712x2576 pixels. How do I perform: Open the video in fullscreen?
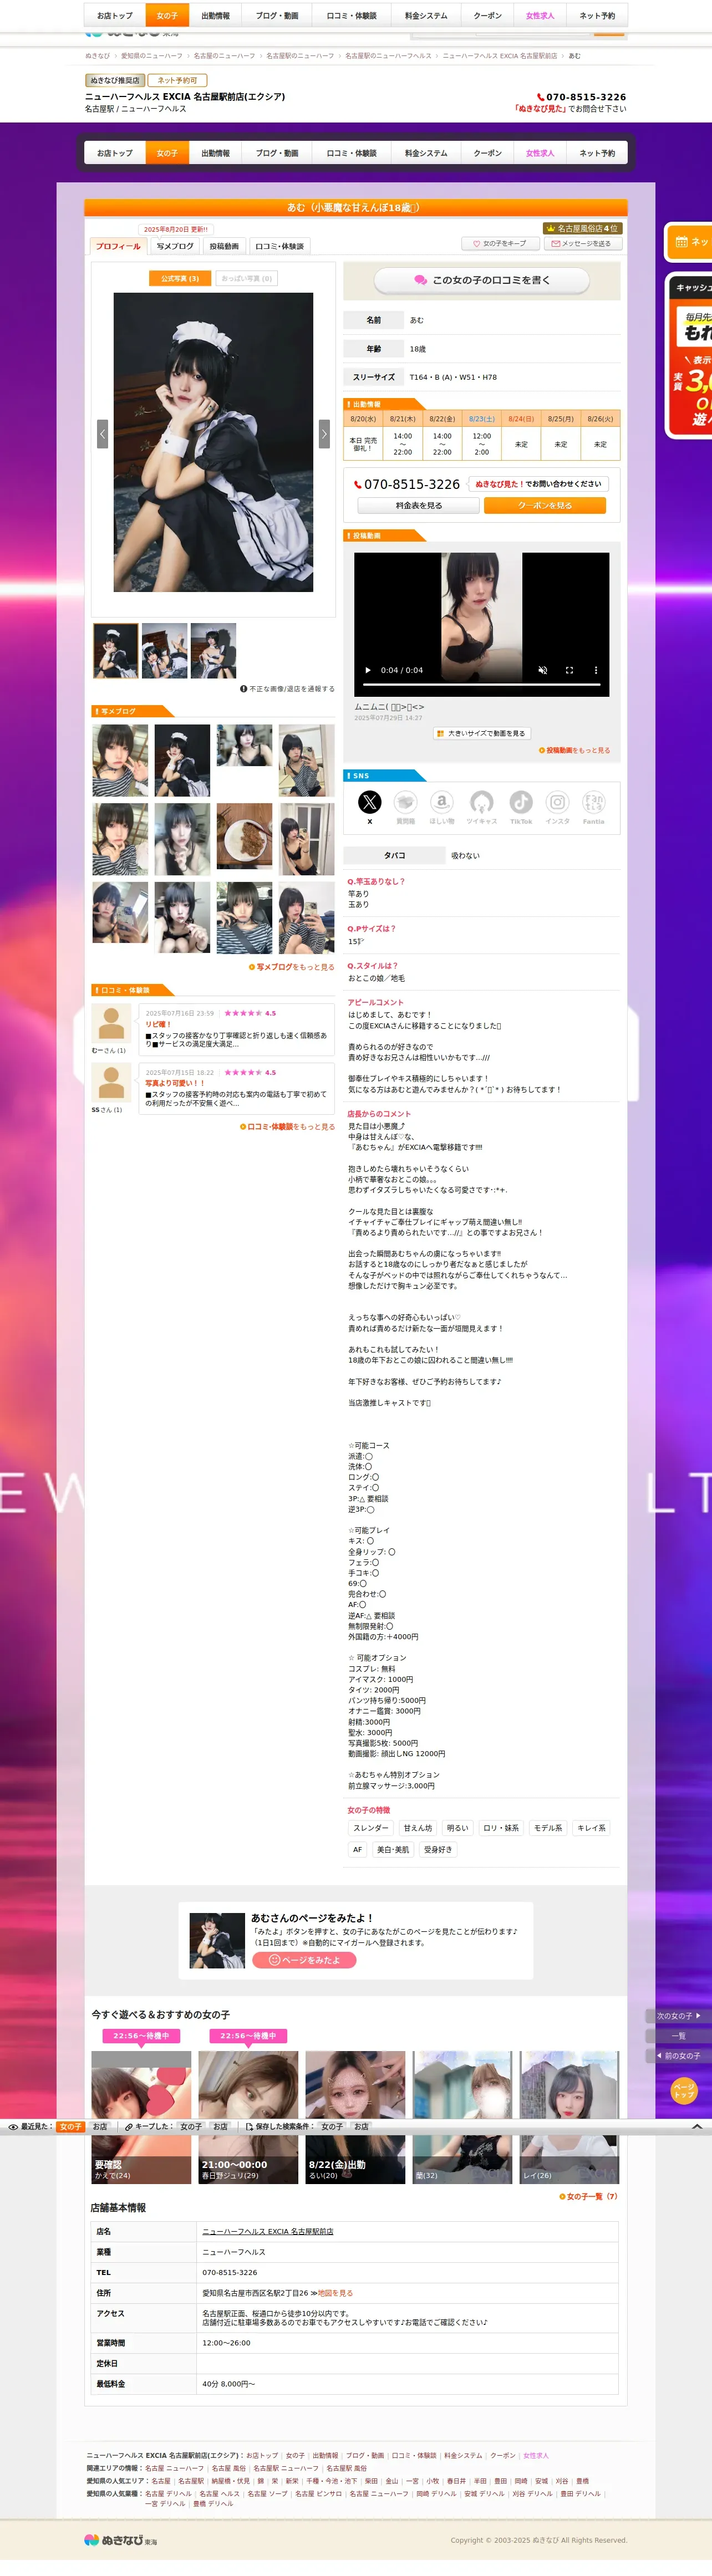(569, 670)
